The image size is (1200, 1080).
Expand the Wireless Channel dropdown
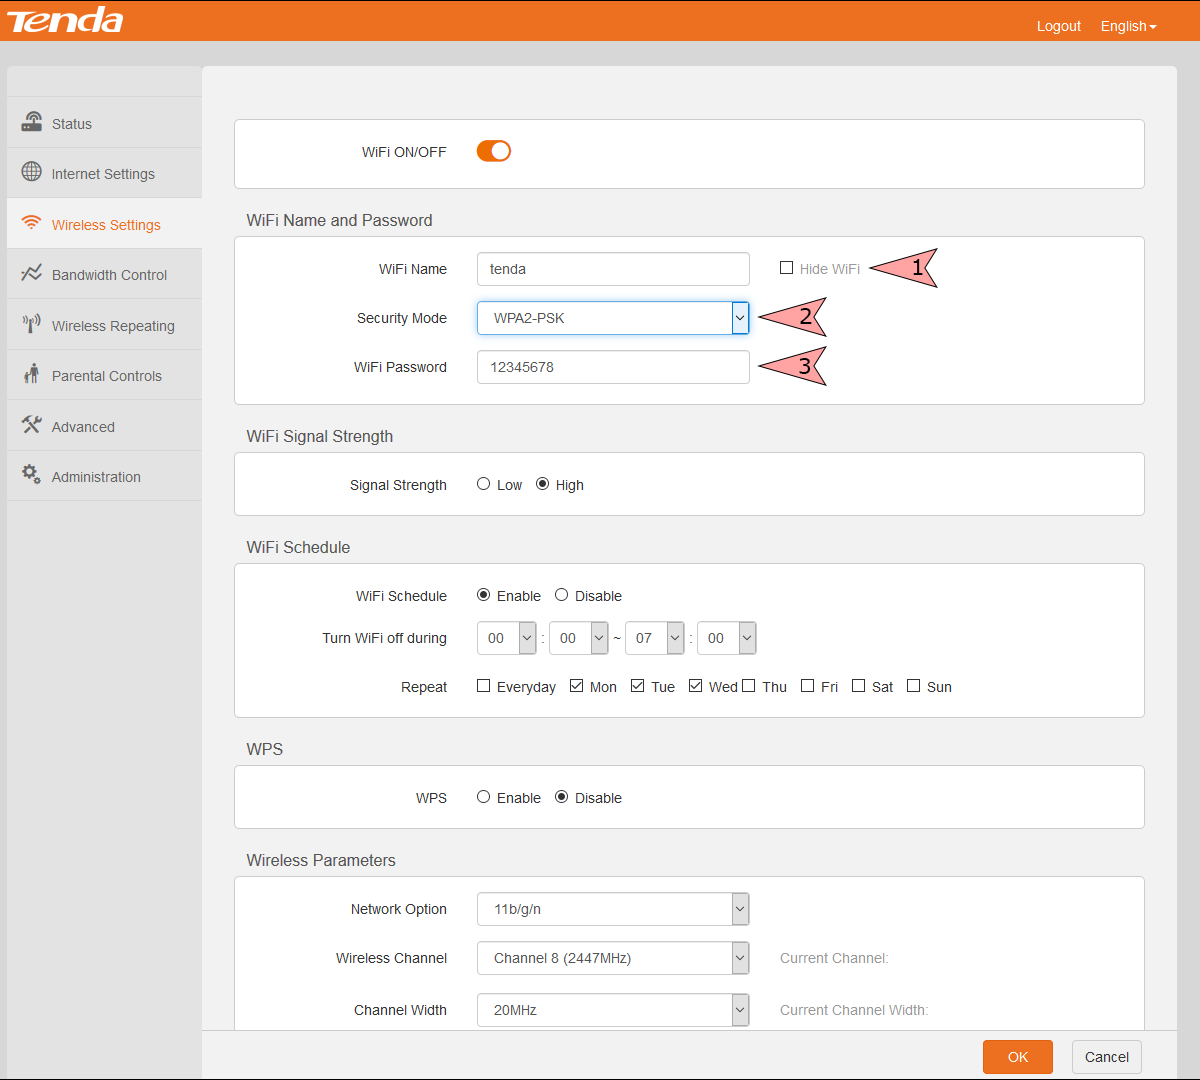[613, 958]
